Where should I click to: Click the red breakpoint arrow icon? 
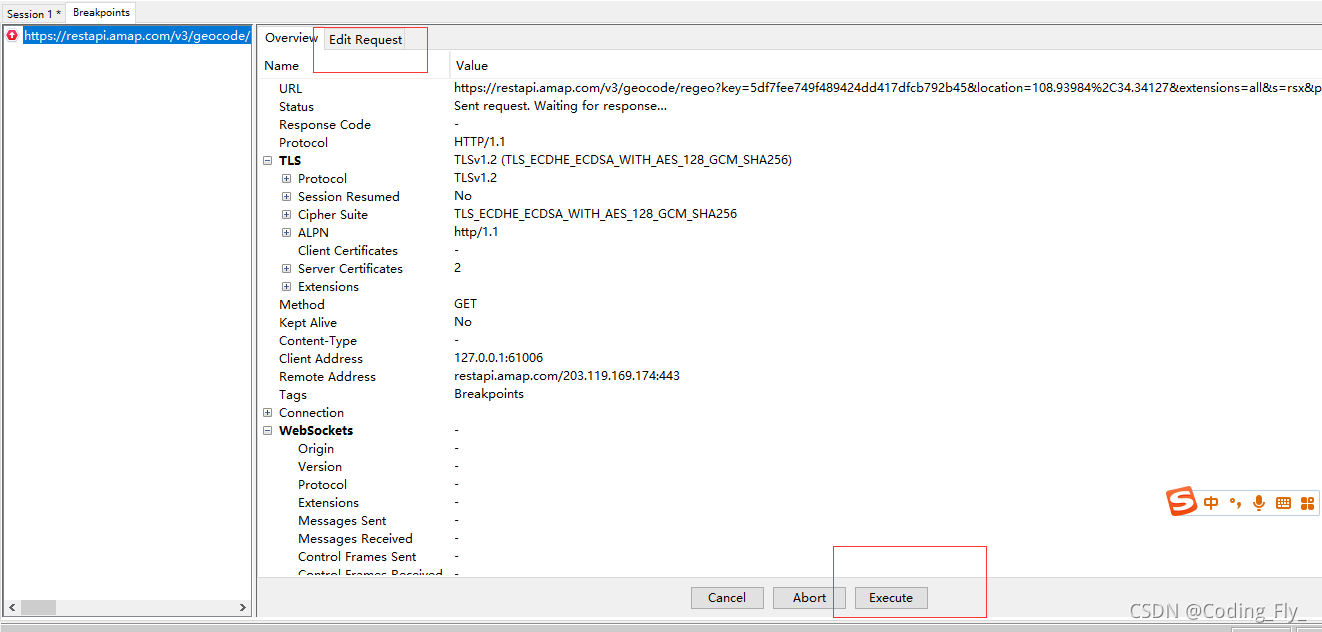coord(12,35)
